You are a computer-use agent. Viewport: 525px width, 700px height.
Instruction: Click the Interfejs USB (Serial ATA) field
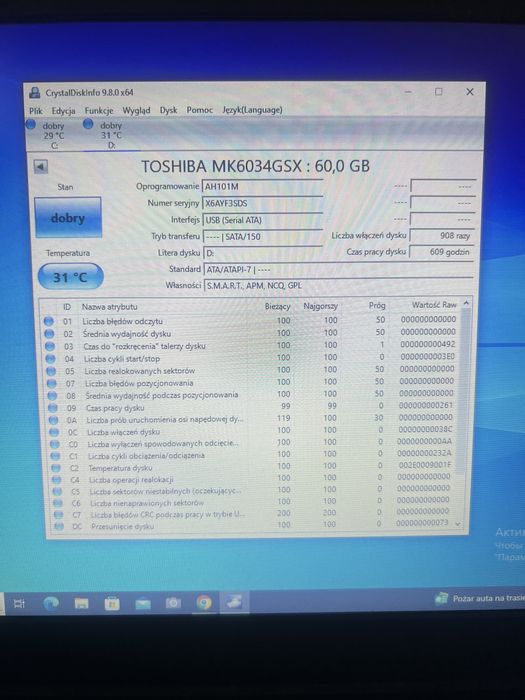pos(262,220)
